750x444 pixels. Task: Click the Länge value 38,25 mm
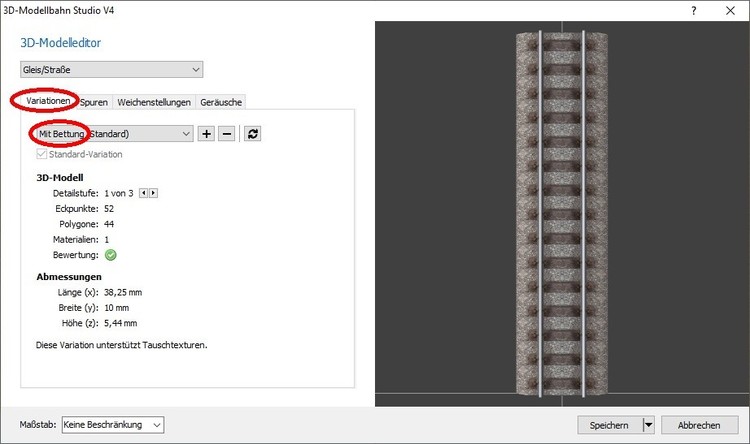[123, 292]
